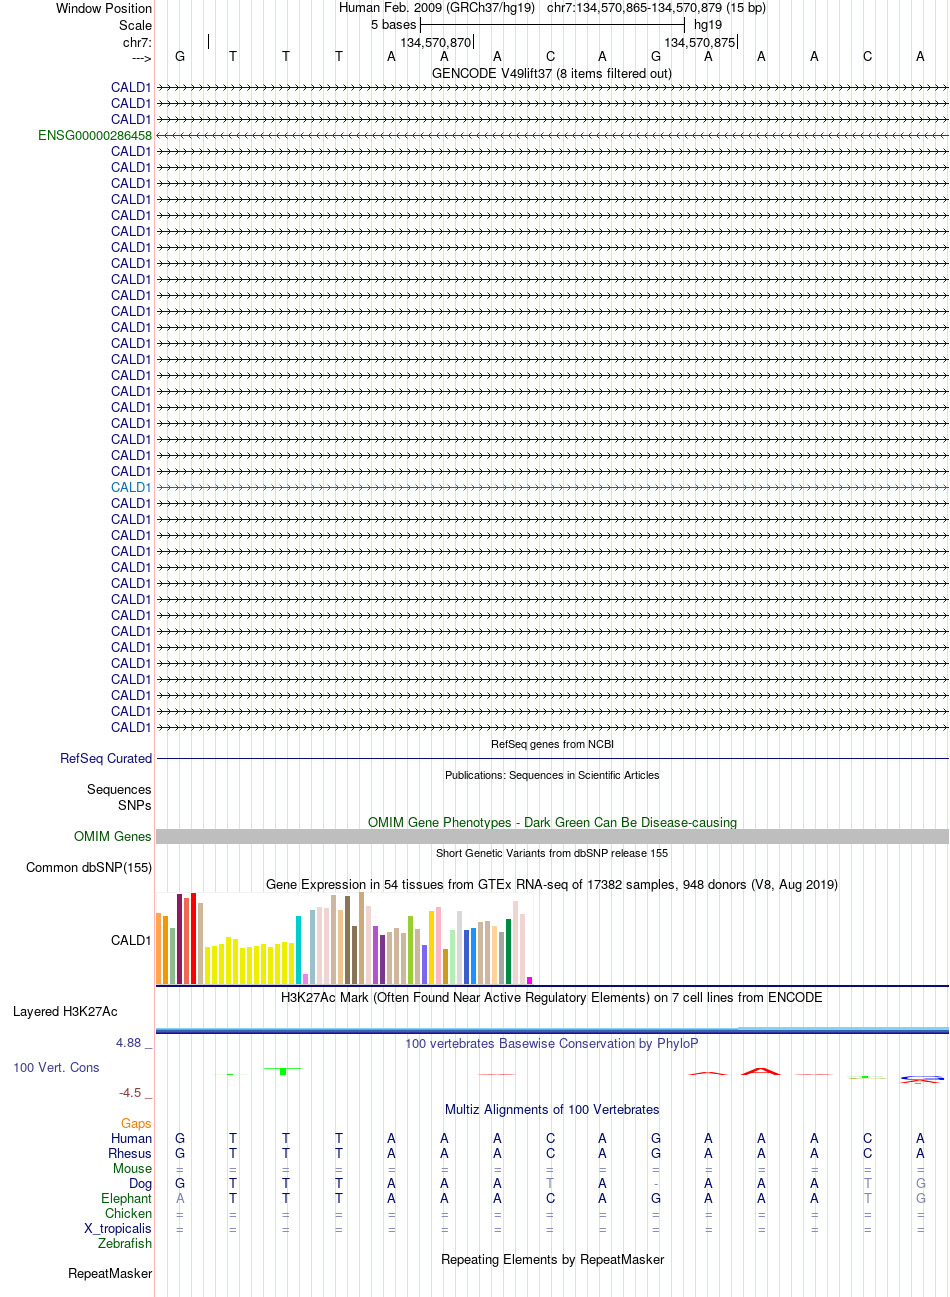Image resolution: width=950 pixels, height=1297 pixels.
Task: Click the cyan bar in the GTEx chart
Action: coord(298,950)
